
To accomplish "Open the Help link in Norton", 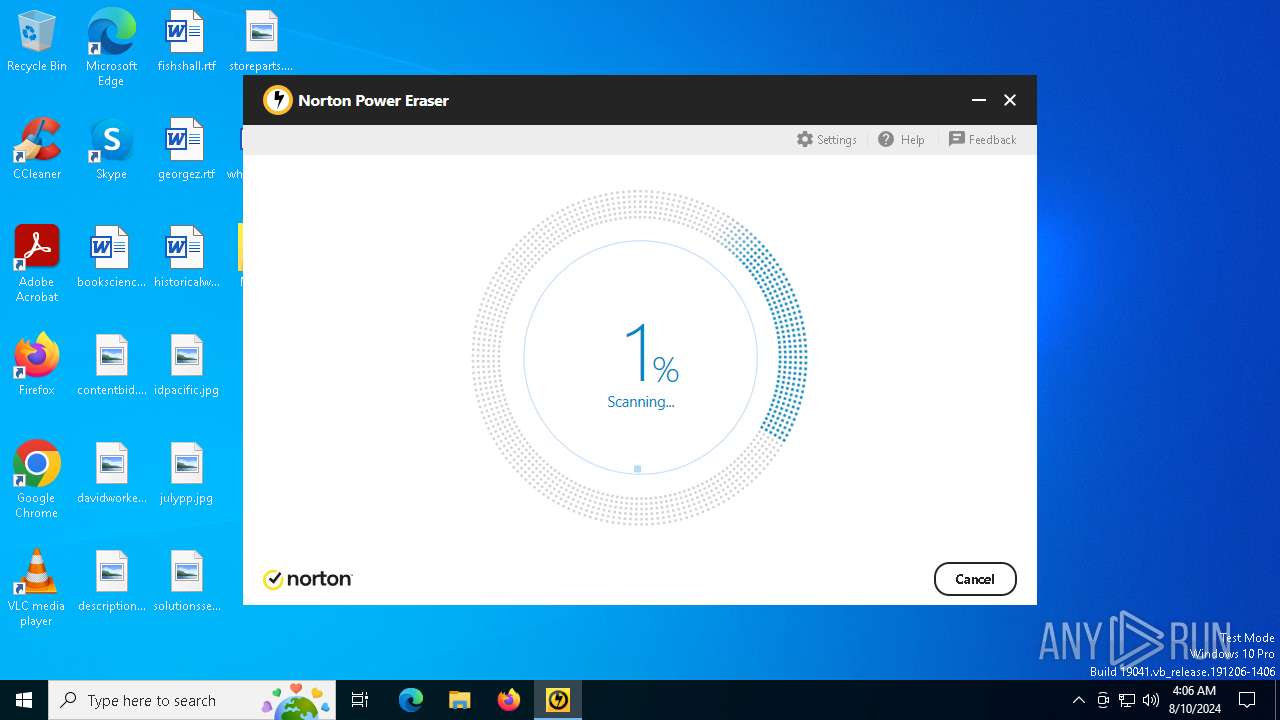I will click(901, 139).
